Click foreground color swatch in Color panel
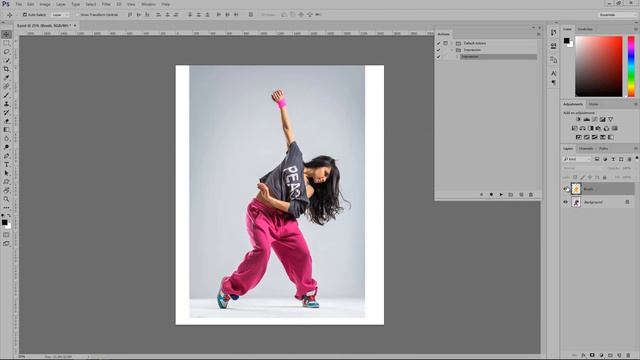The image size is (640, 360). (567, 41)
